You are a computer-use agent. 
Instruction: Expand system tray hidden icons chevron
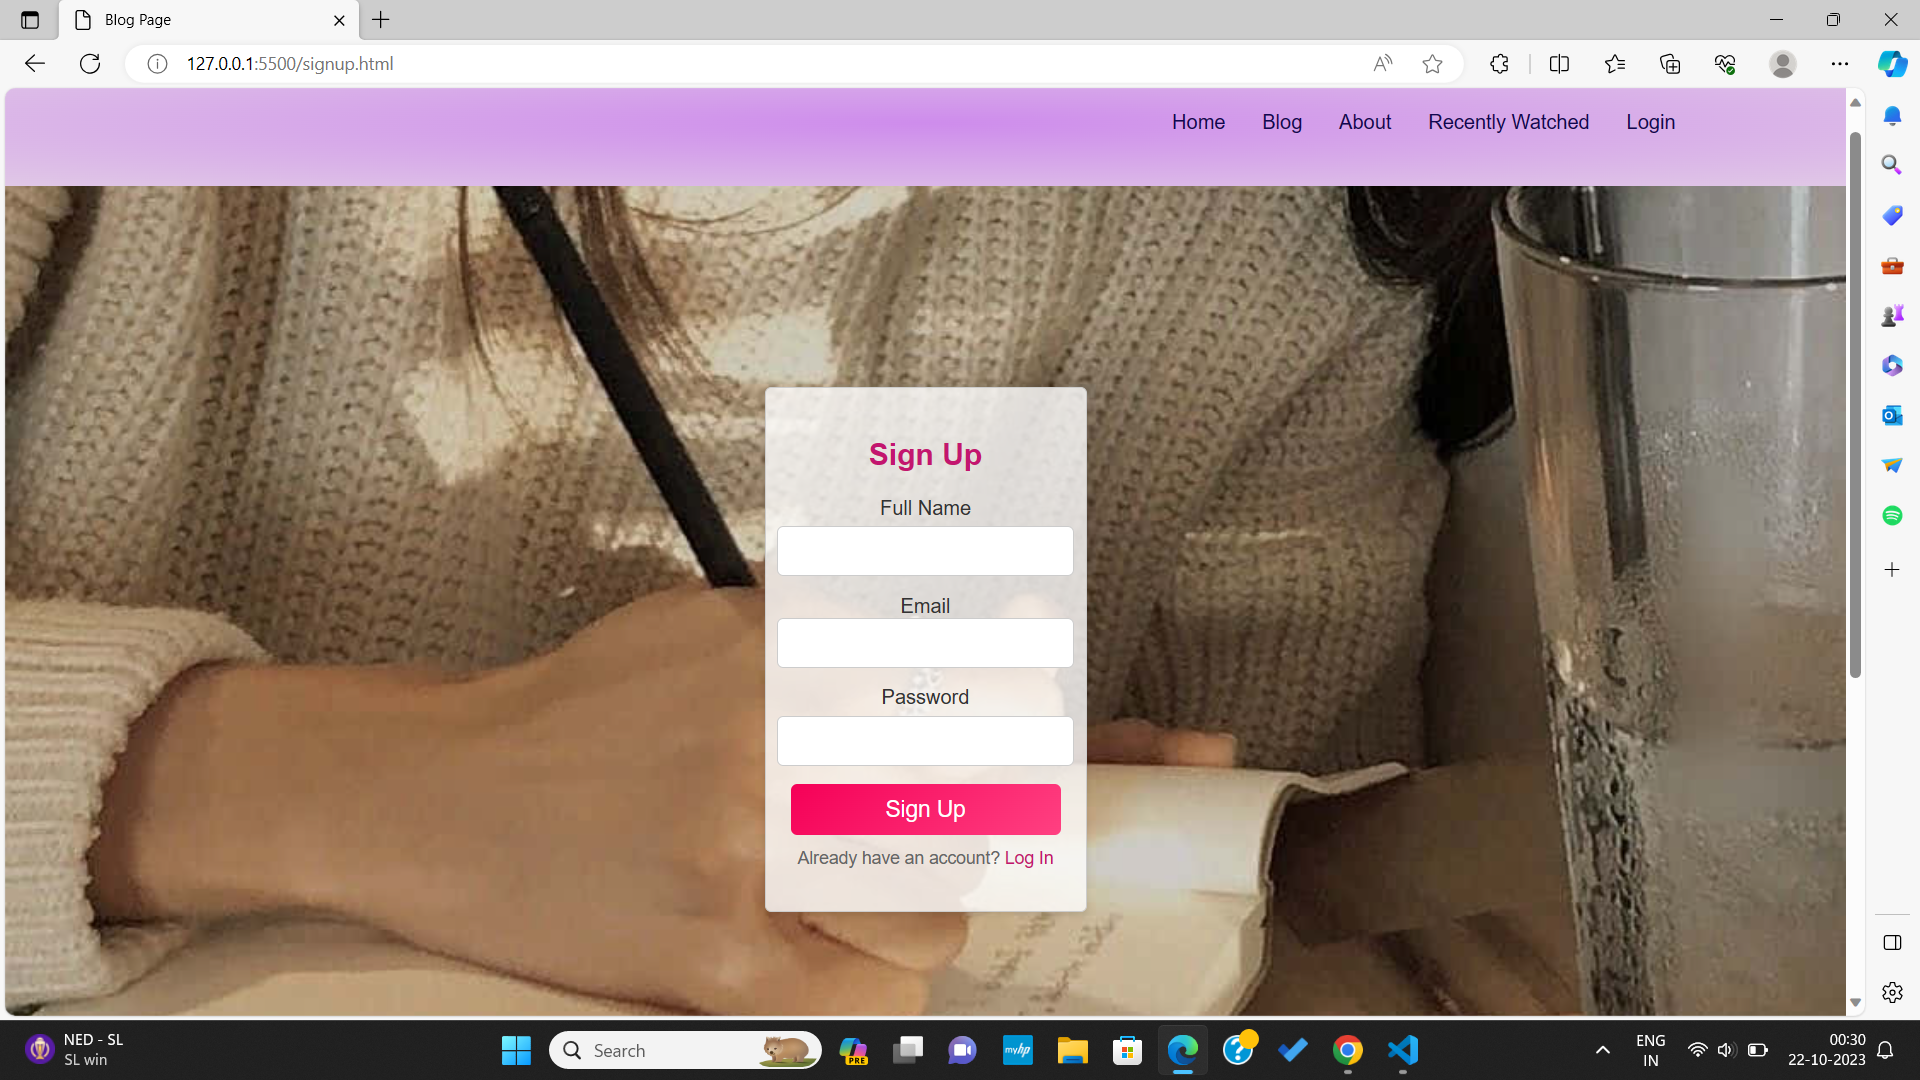point(1603,1050)
